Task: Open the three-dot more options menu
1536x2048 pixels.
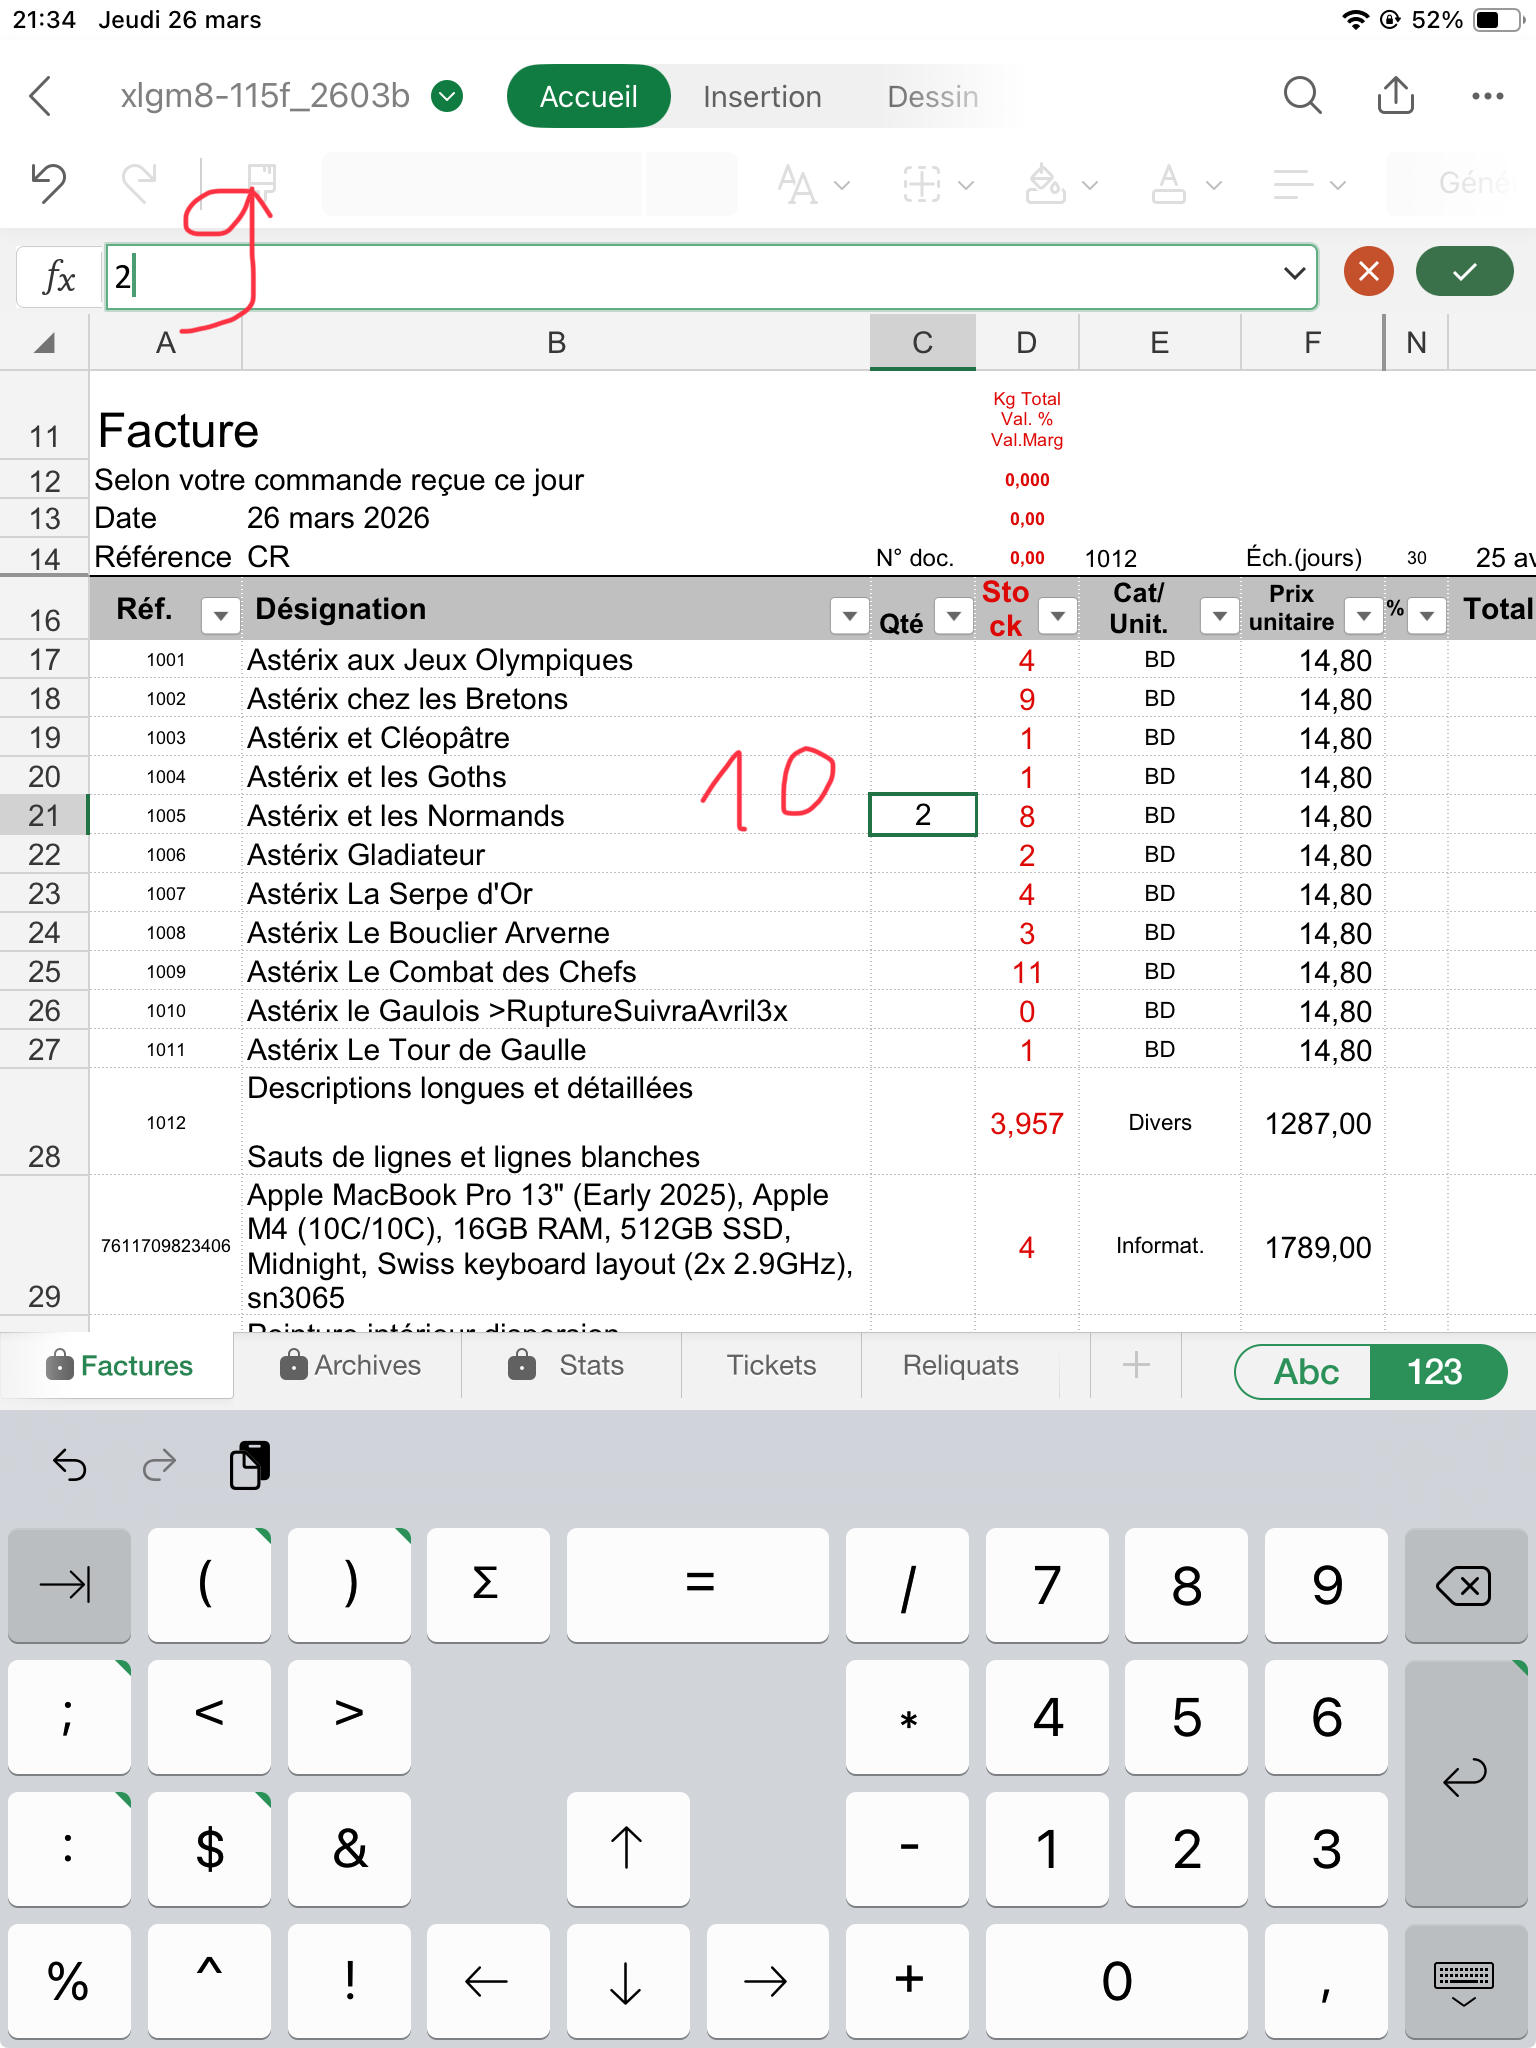Action: click(1487, 96)
